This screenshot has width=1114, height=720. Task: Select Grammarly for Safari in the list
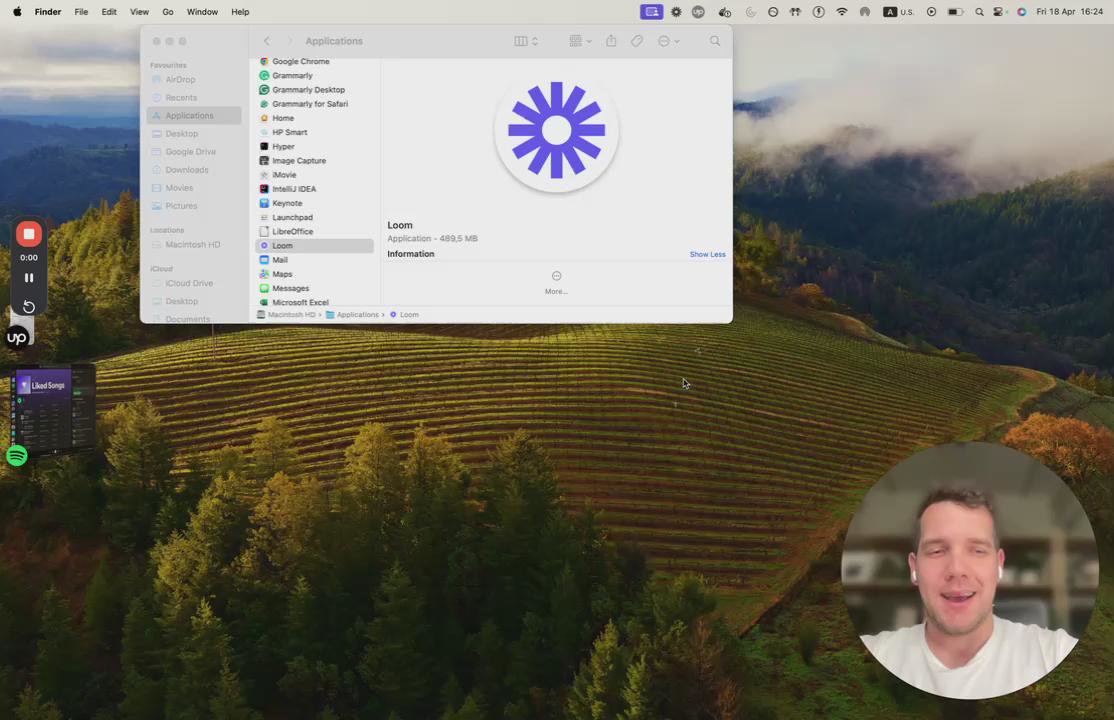[x=314, y=104]
